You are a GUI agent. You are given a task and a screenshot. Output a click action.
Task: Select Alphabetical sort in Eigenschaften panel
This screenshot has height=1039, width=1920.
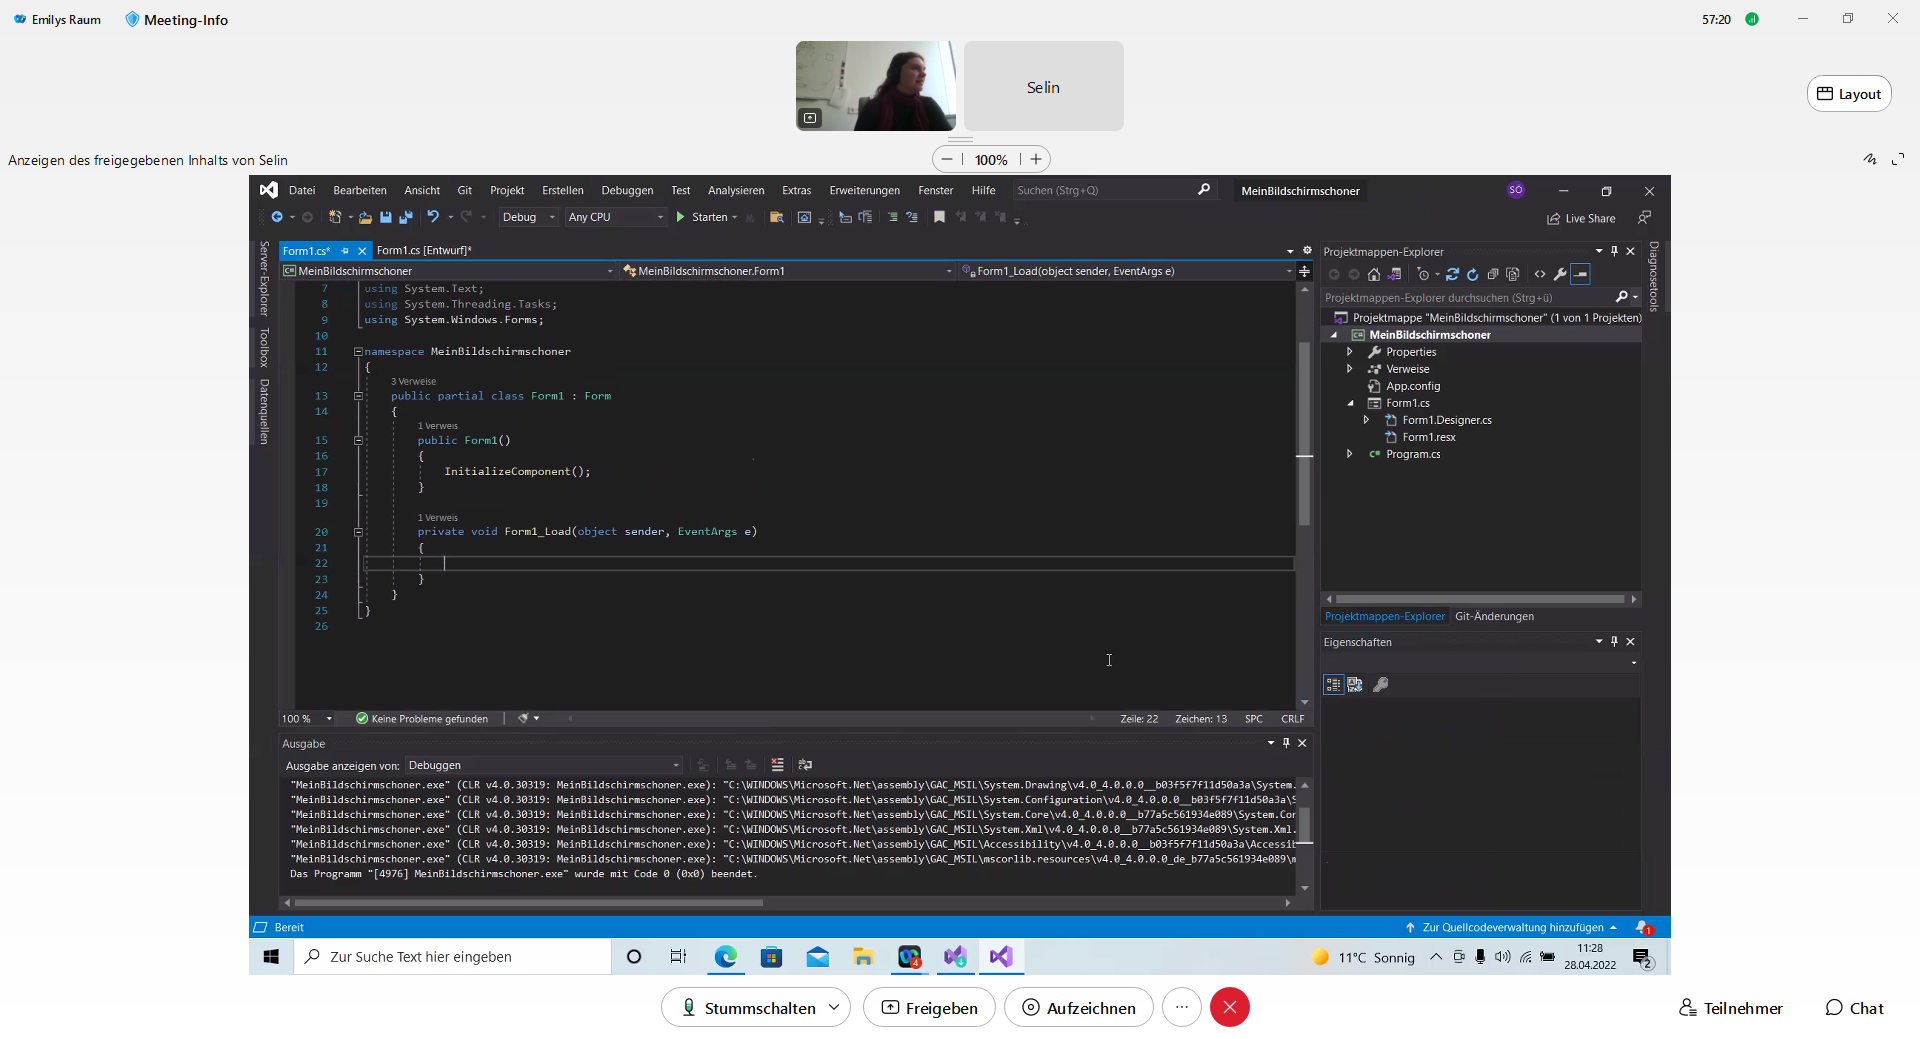1355,685
